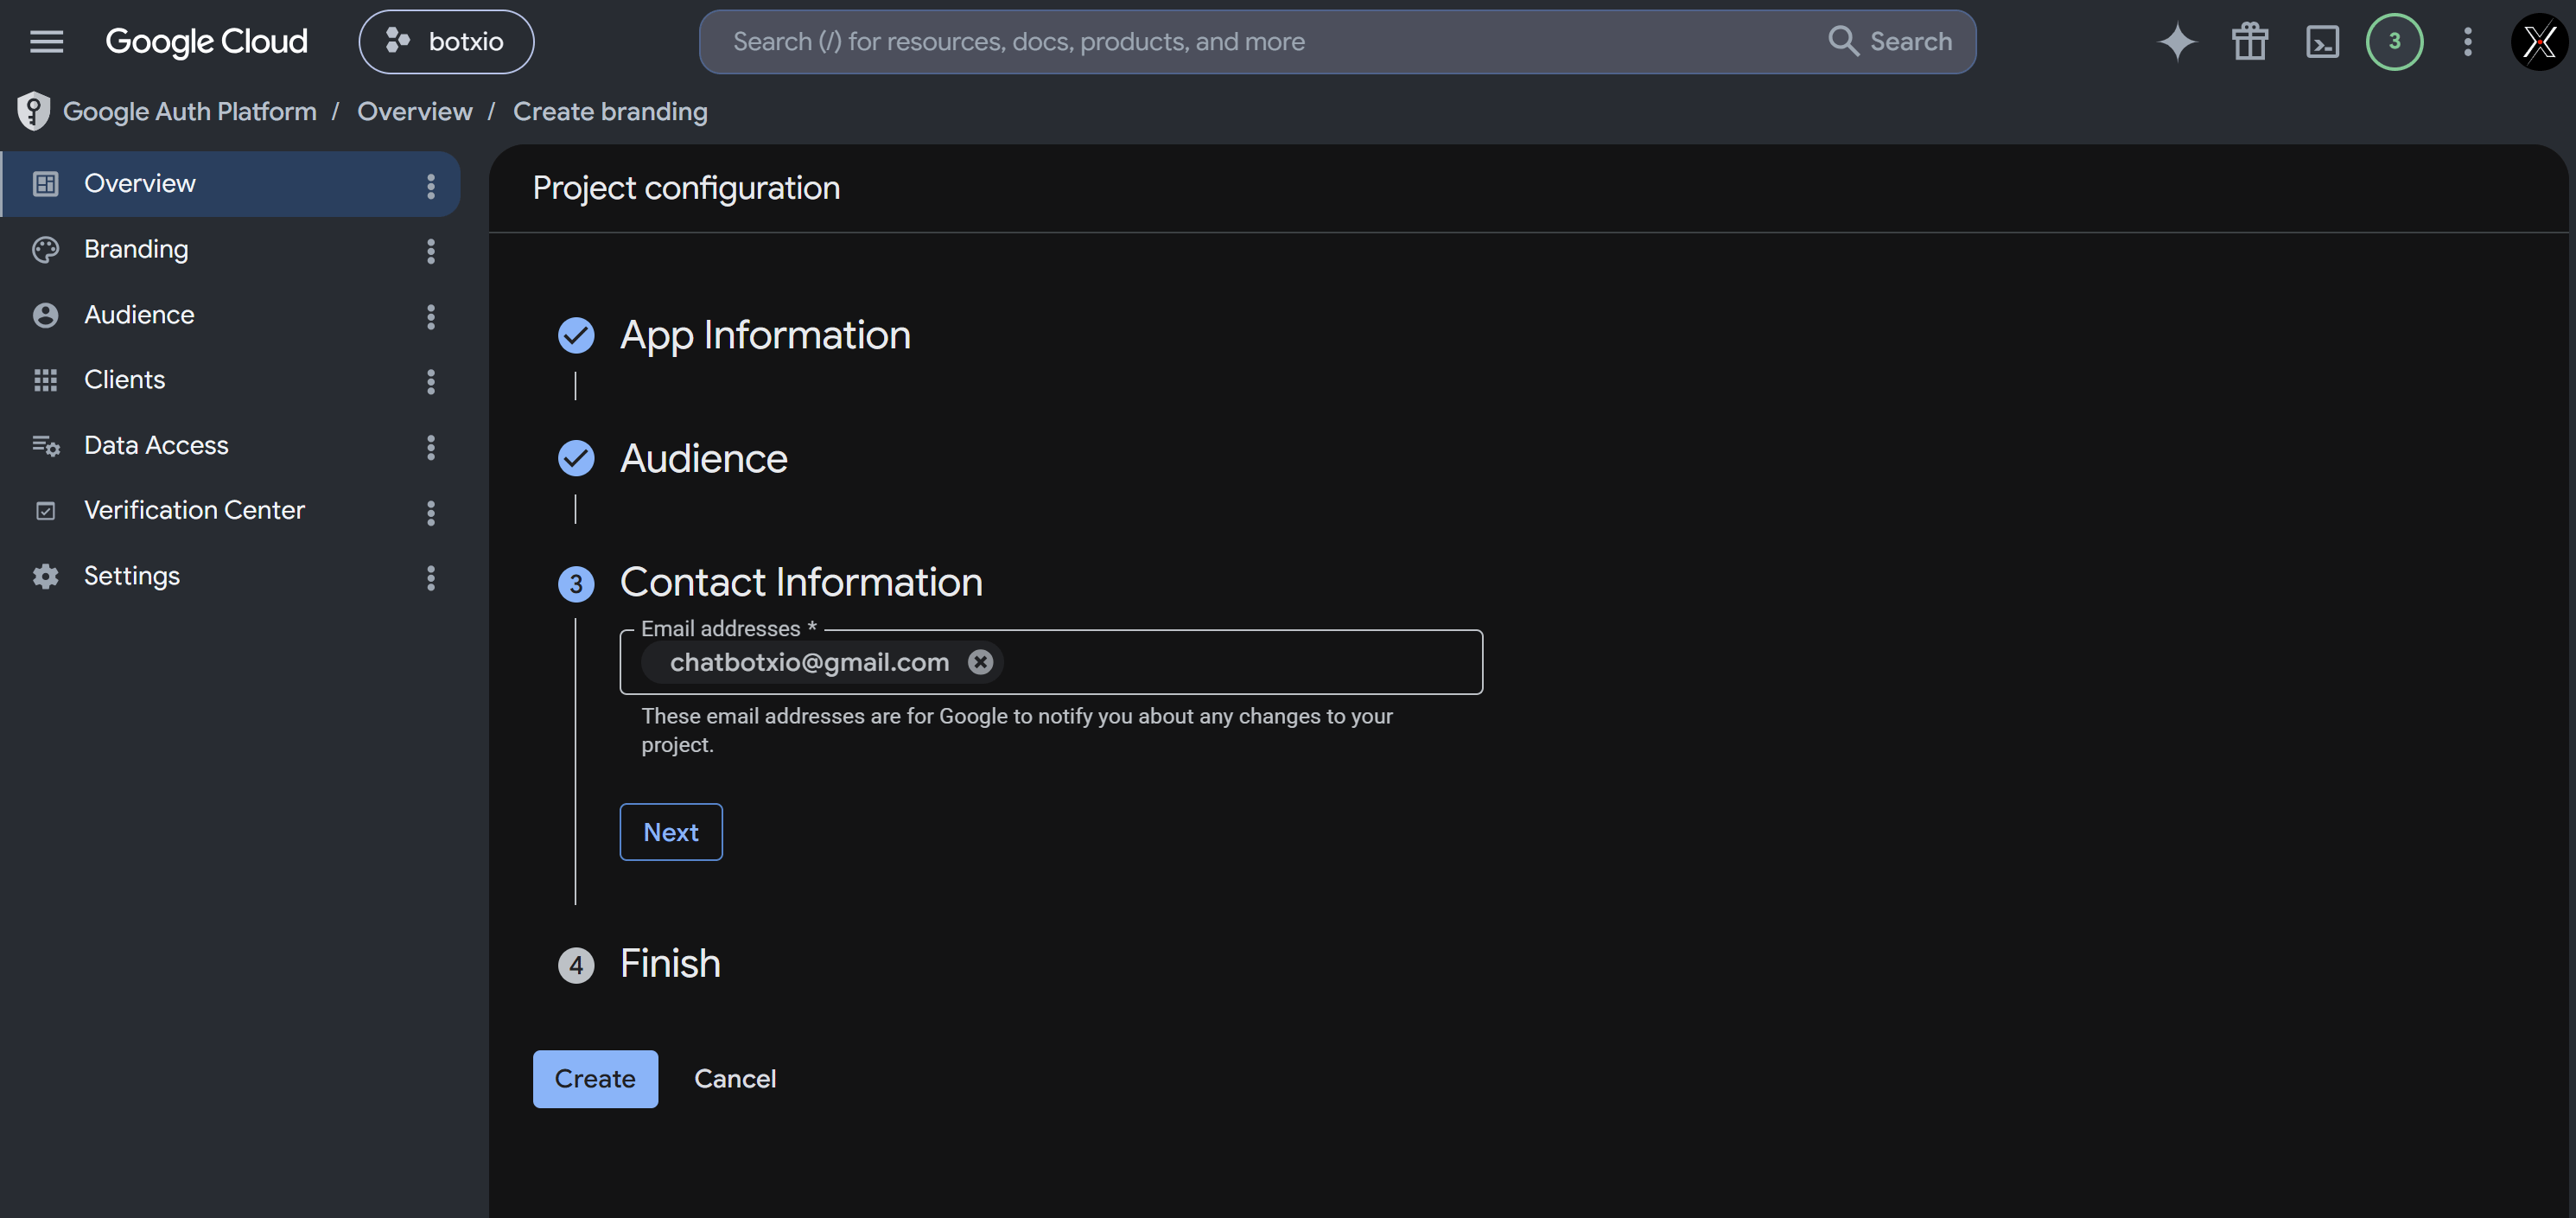2576x1218 pixels.
Task: Open Data Access in the sidebar
Action: pyautogui.click(x=230, y=445)
